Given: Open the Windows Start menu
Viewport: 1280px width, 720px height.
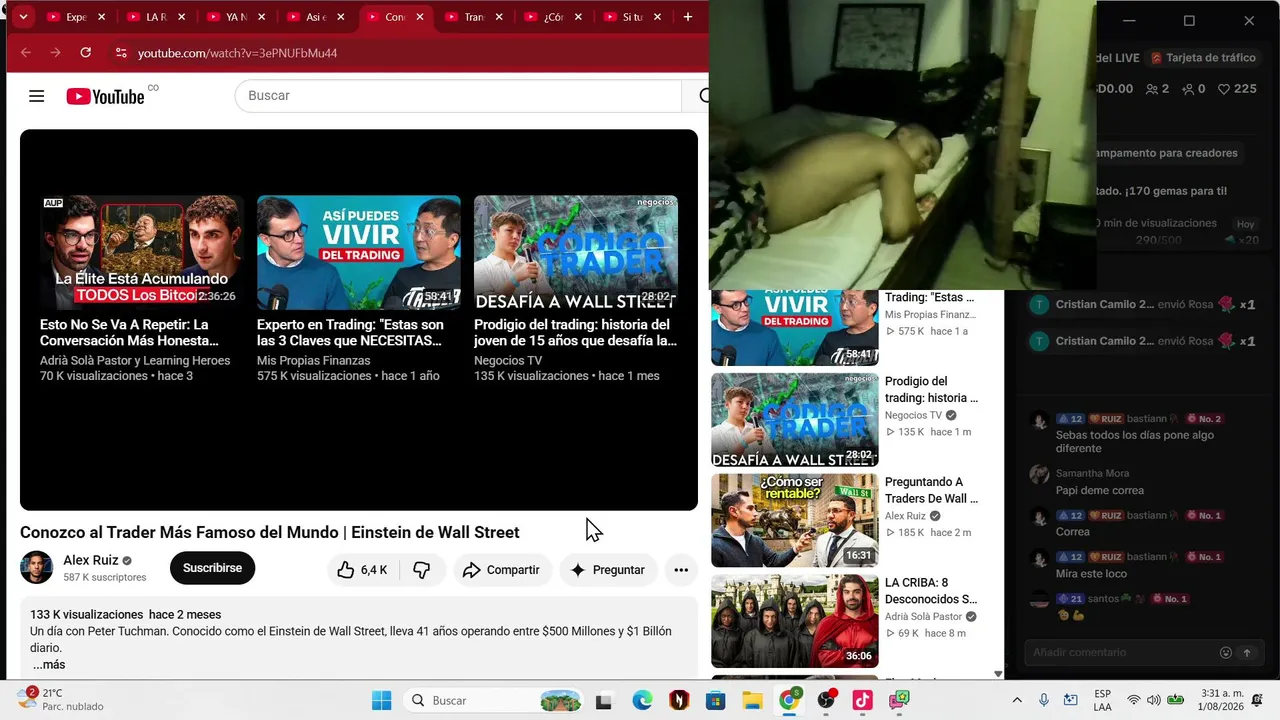Looking at the screenshot, I should 382,701.
